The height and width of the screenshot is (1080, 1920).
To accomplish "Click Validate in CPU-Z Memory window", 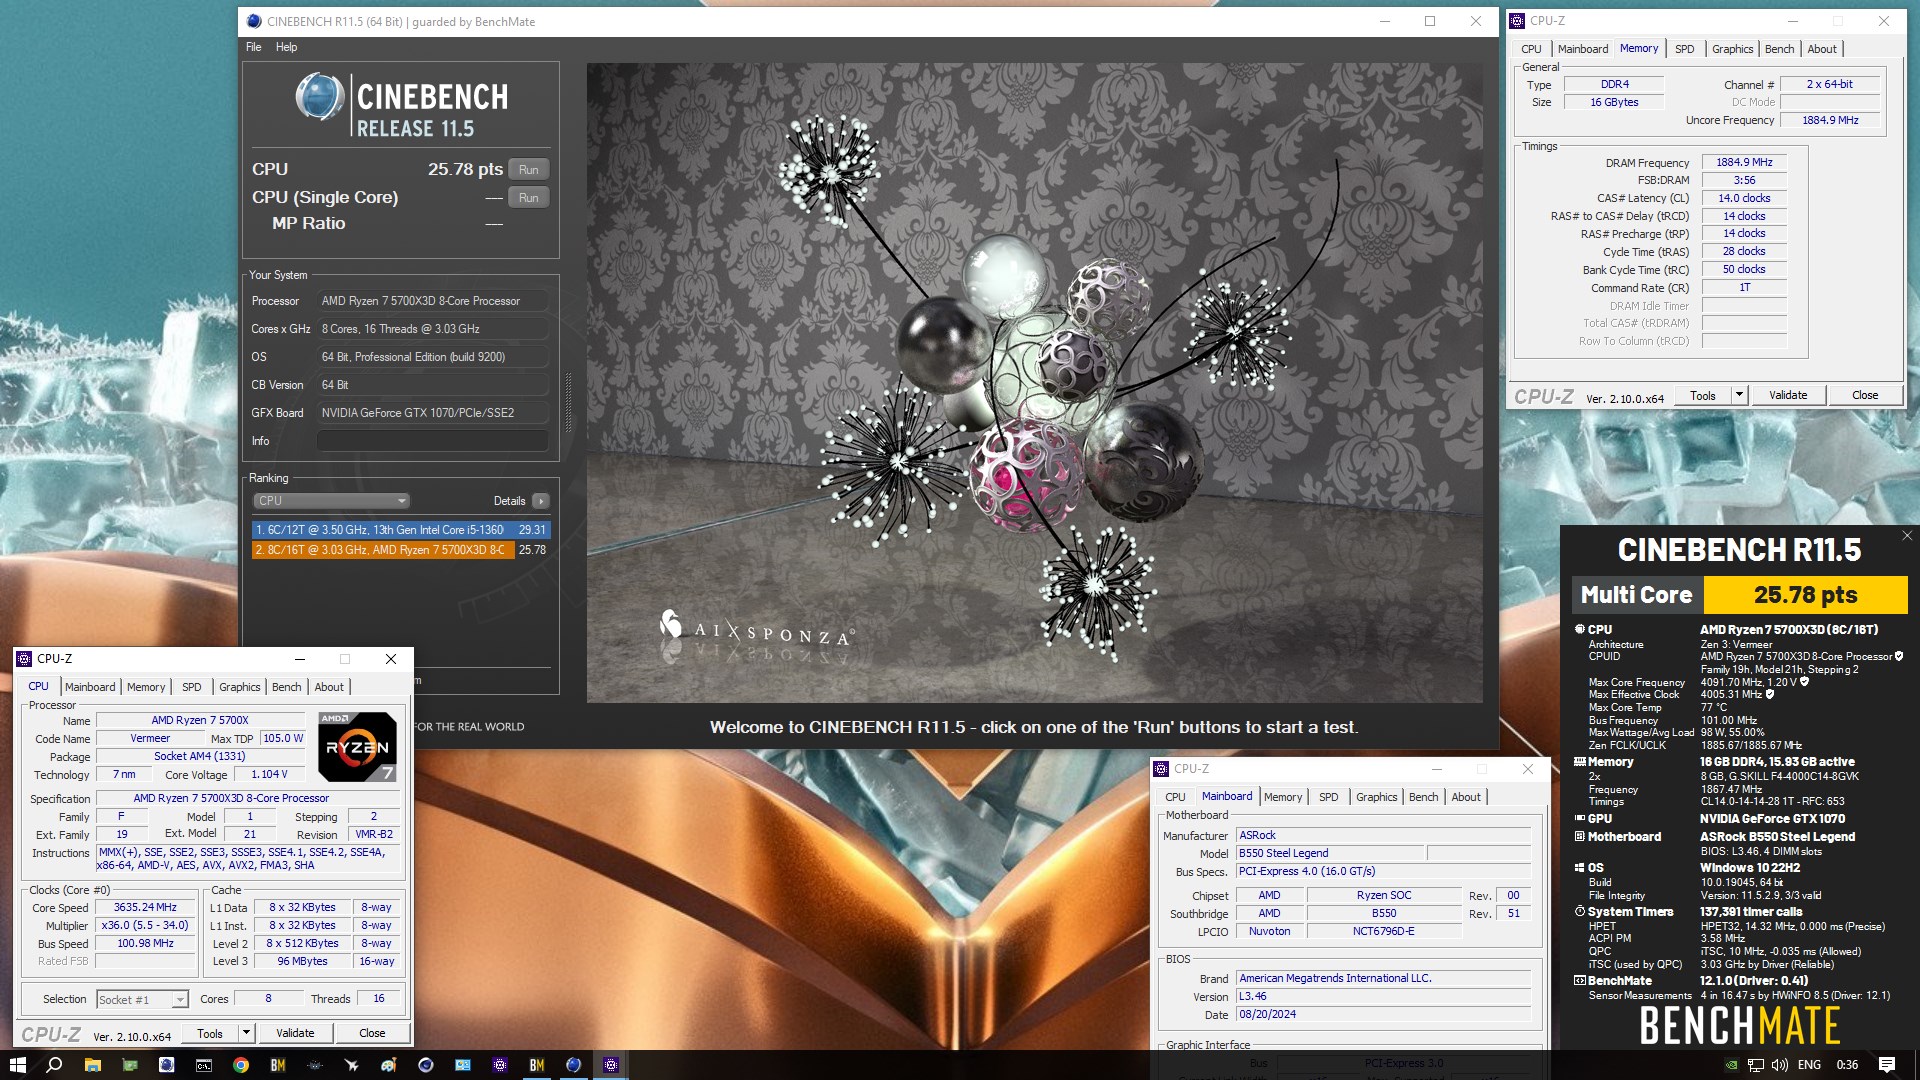I will coord(1788,395).
